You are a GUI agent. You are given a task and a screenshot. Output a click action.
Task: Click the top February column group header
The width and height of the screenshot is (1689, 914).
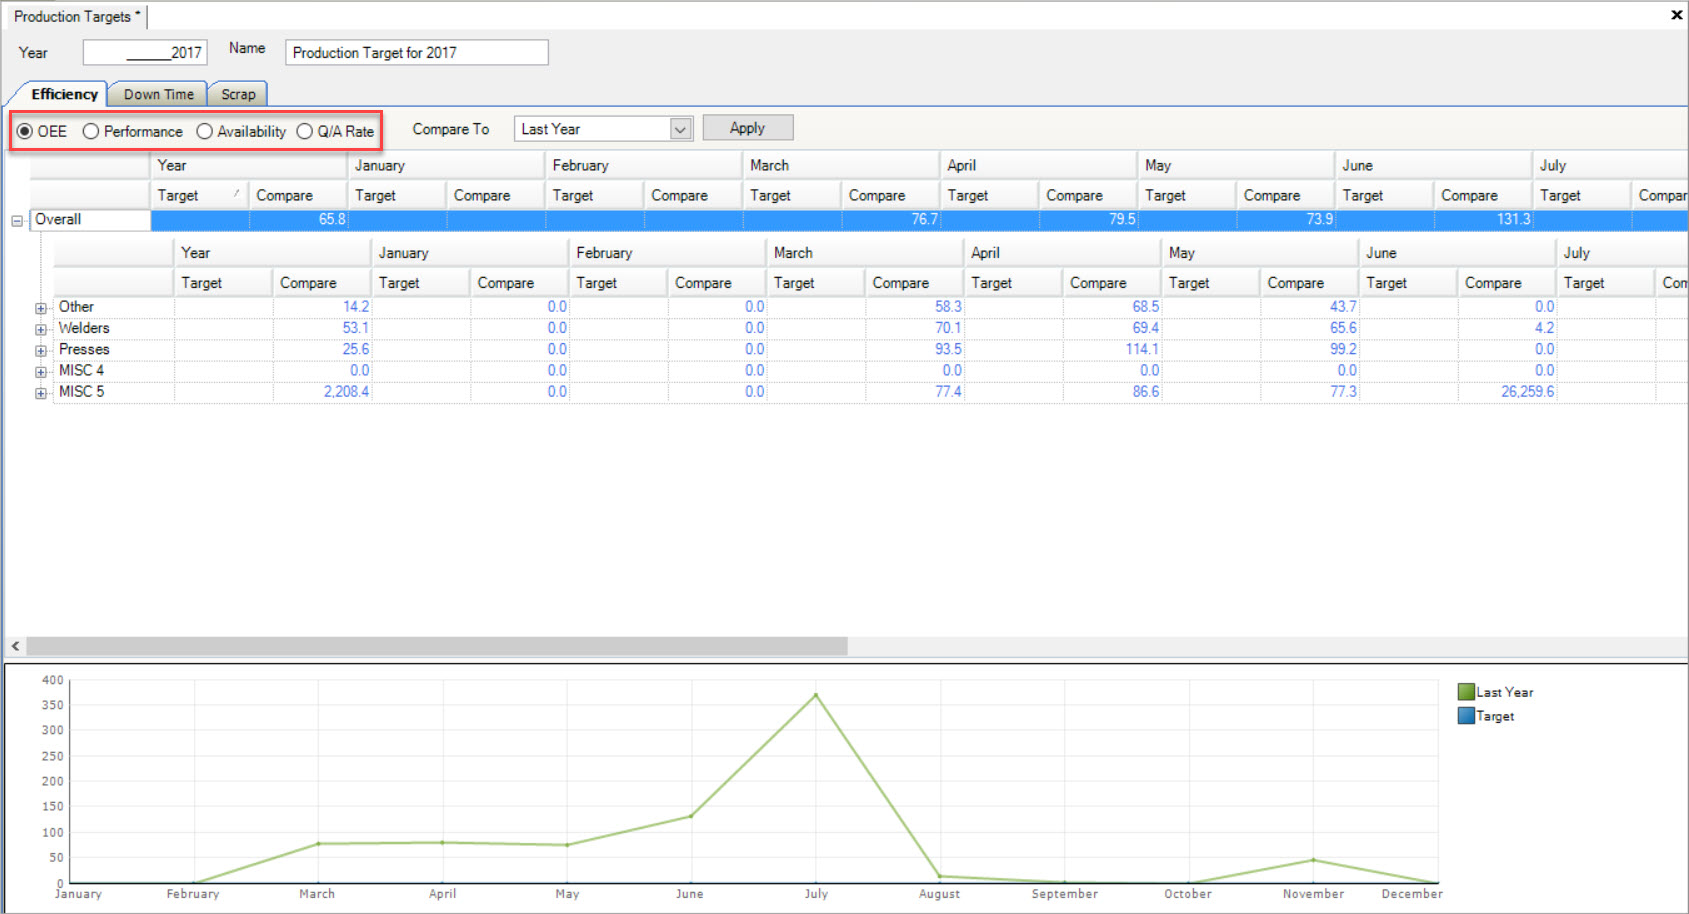click(x=643, y=165)
